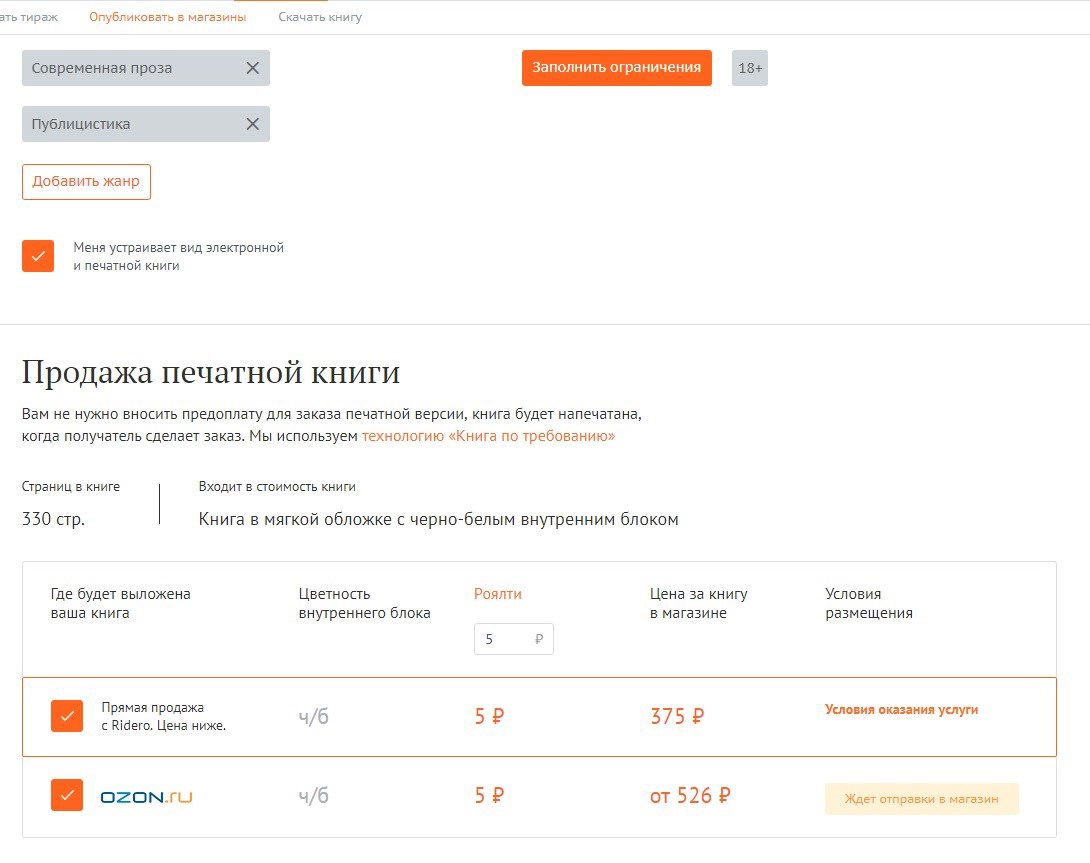Select the Современная проза genre label

(x=102, y=68)
